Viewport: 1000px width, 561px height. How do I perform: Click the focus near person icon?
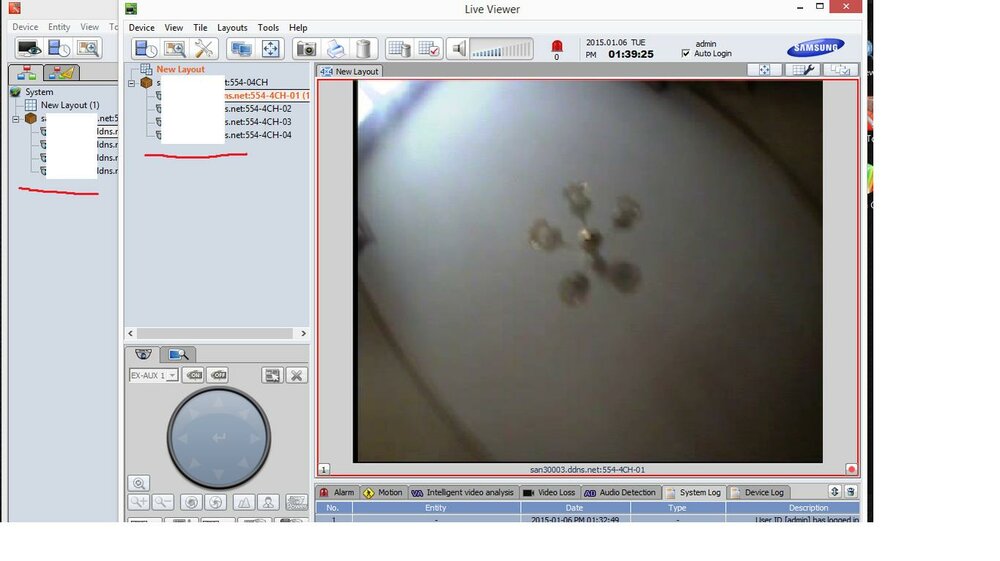268,502
